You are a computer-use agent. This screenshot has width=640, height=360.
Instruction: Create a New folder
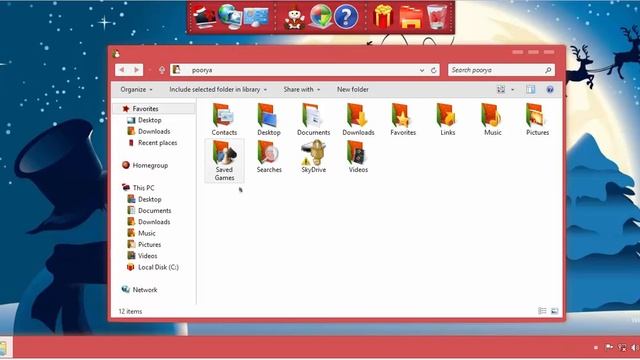pyautogui.click(x=353, y=89)
